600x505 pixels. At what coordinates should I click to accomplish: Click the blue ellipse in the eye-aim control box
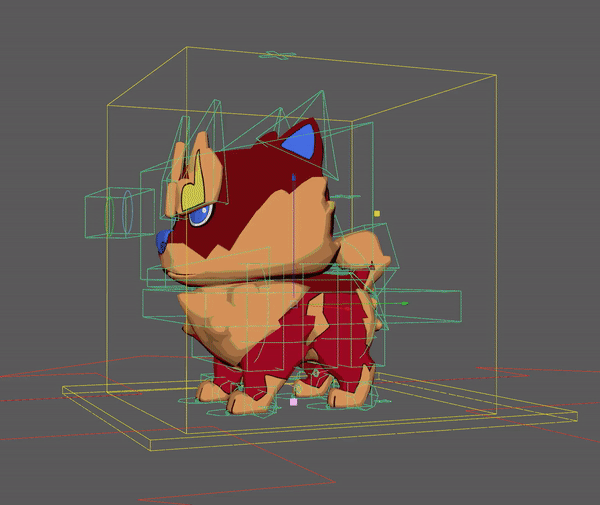pyautogui.click(x=127, y=212)
